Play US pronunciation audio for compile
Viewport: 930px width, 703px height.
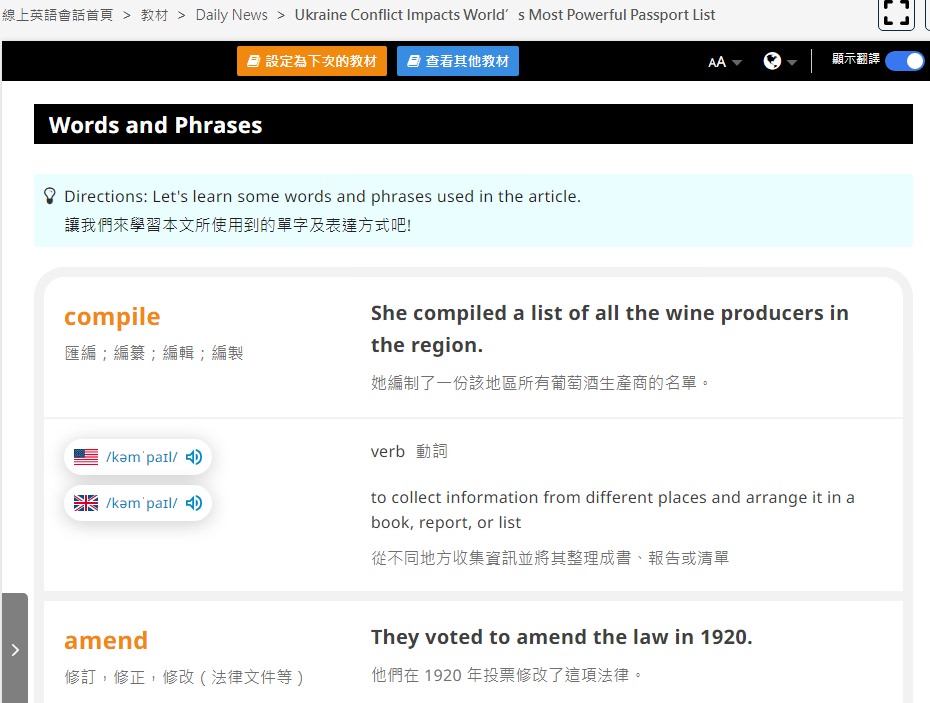[194, 457]
